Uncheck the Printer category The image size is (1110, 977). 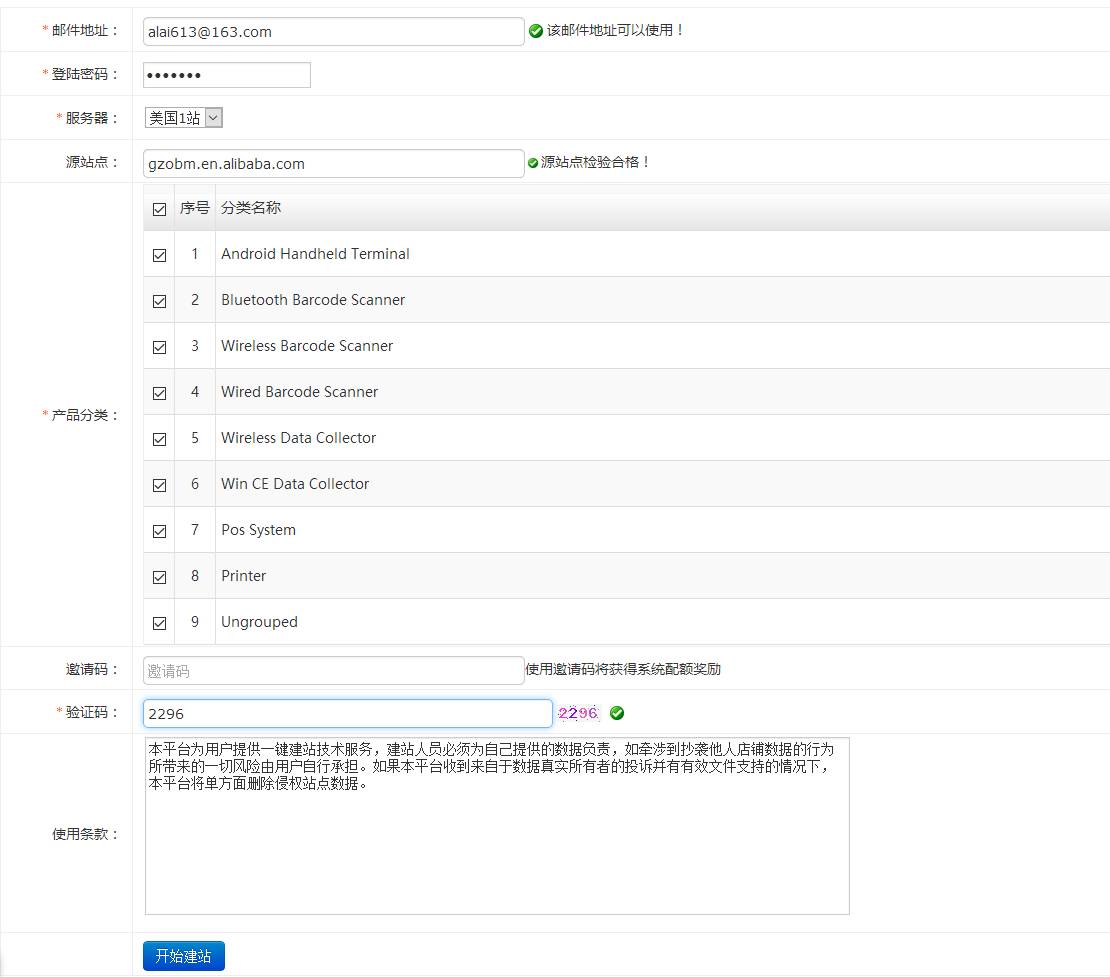[x=159, y=576]
